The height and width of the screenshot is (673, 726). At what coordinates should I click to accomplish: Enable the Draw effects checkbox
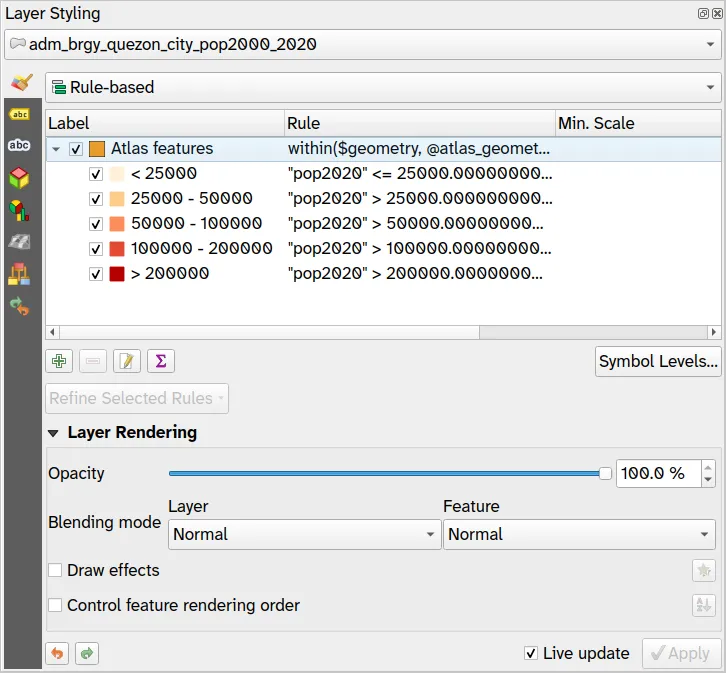click(56, 570)
